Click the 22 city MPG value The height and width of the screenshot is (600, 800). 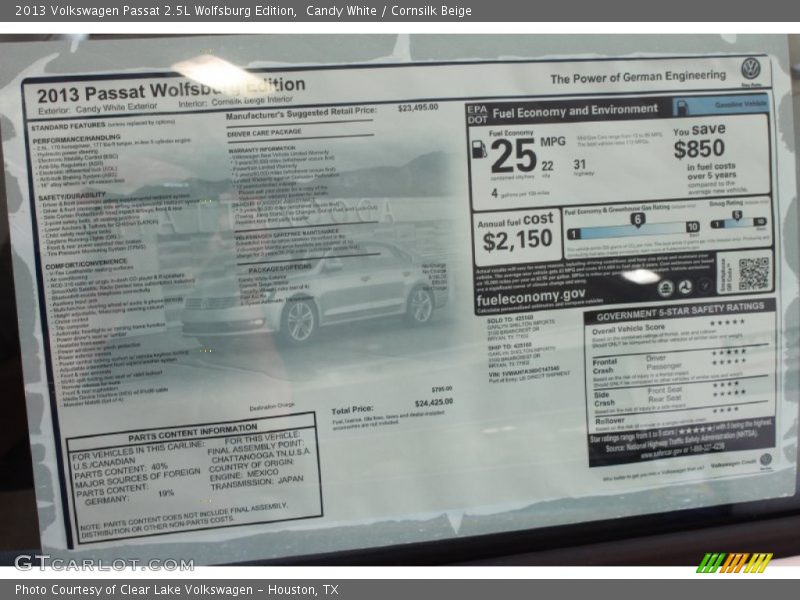point(547,166)
